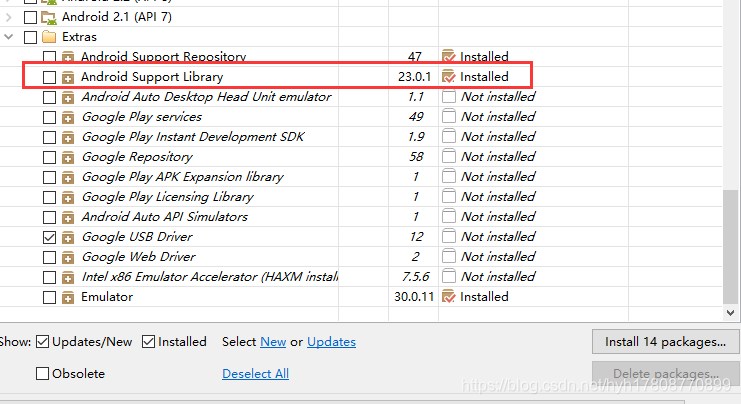The height and width of the screenshot is (404, 741).
Task: Click the Installed status icon for Android Support Library
Action: [x=448, y=76]
